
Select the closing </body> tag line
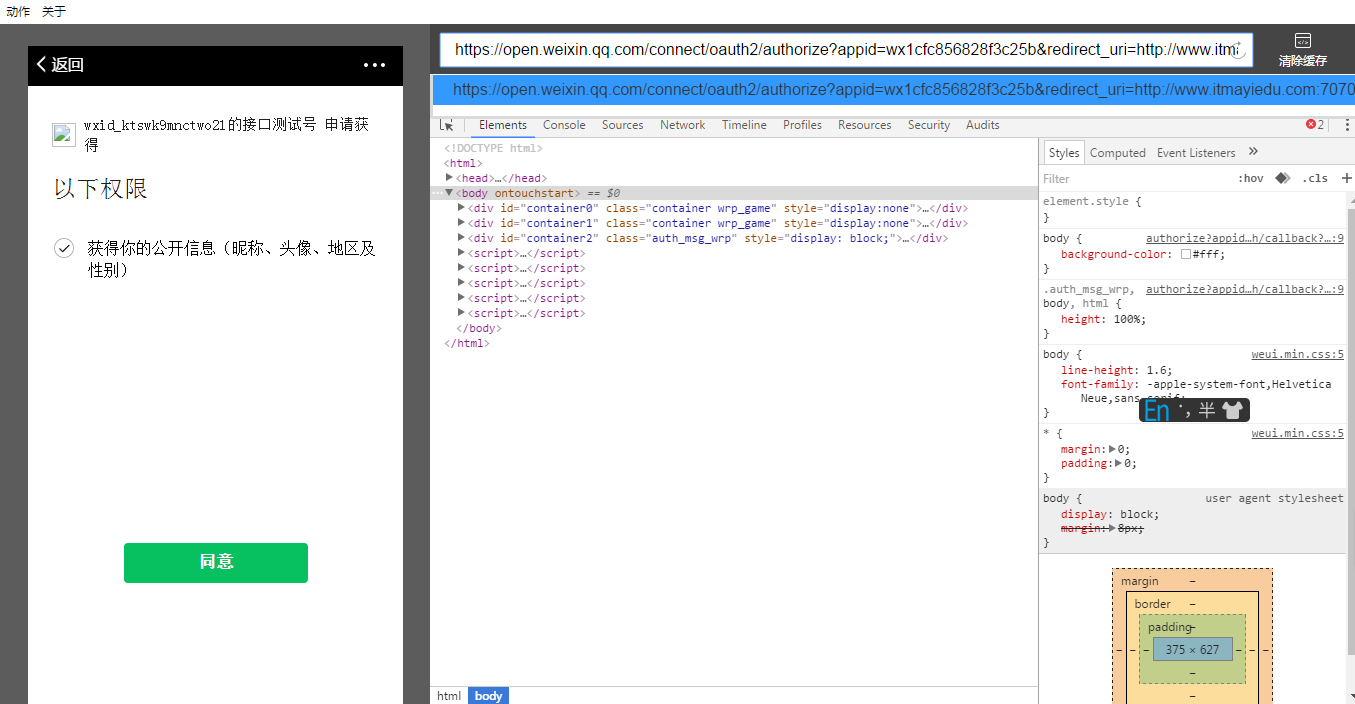click(478, 328)
